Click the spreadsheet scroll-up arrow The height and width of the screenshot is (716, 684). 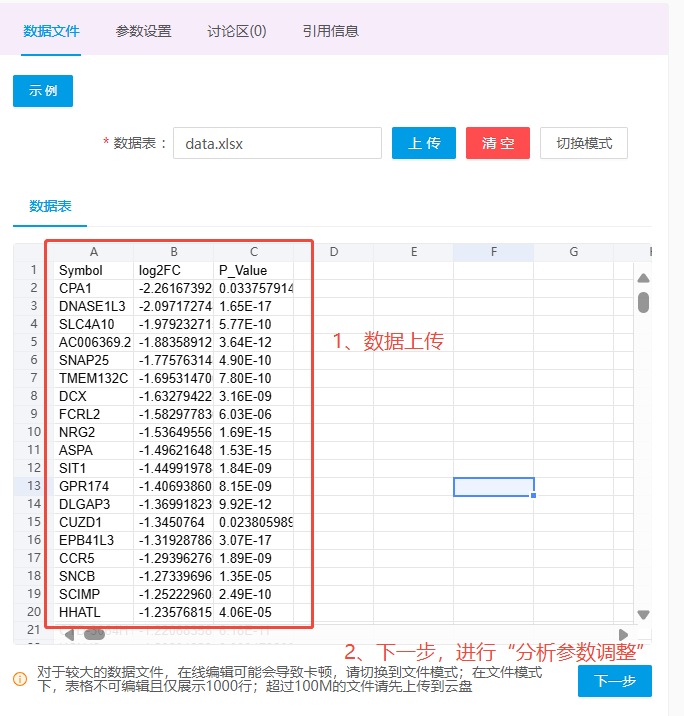[643, 278]
